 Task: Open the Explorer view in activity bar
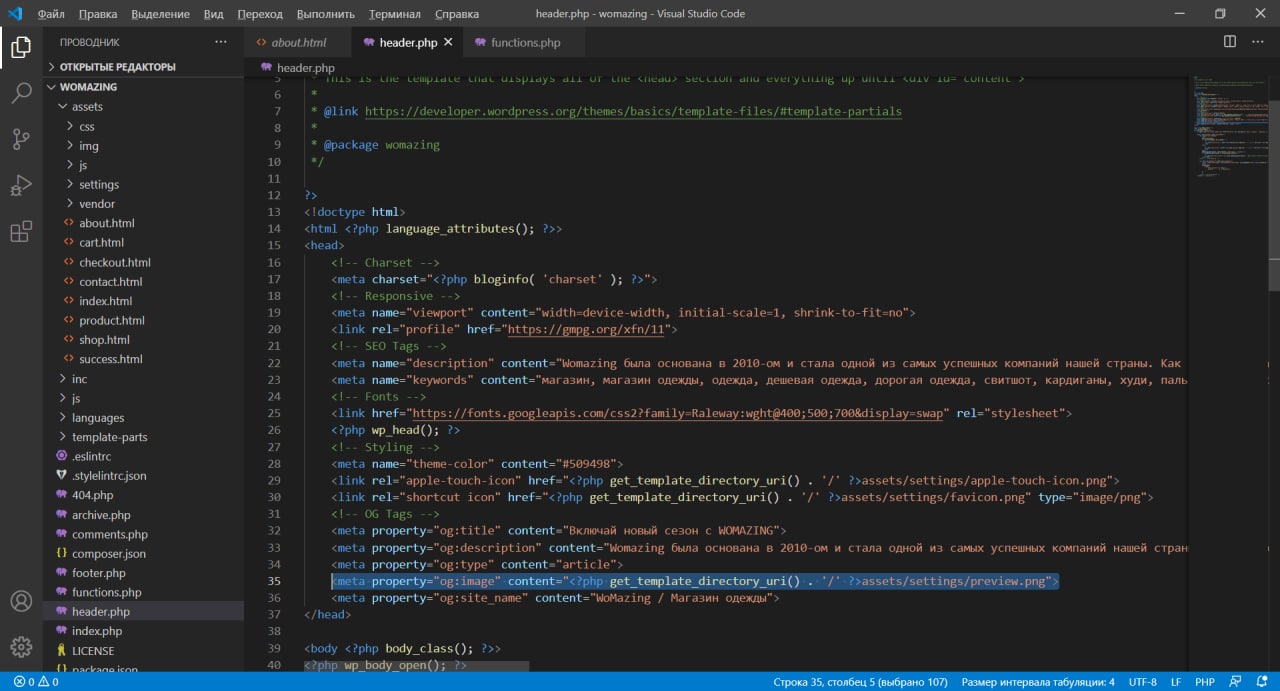point(21,47)
